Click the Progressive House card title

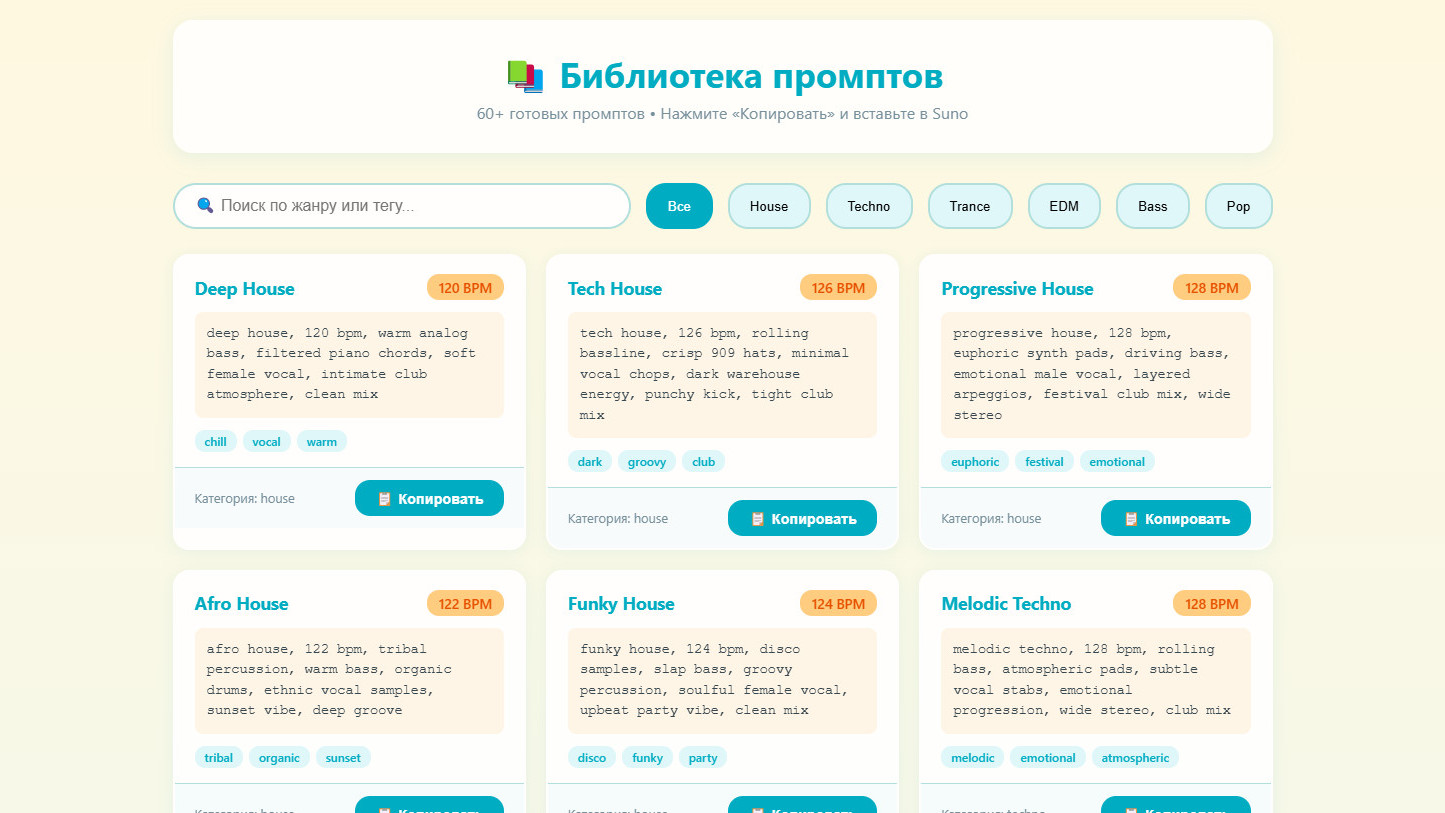tap(1017, 289)
